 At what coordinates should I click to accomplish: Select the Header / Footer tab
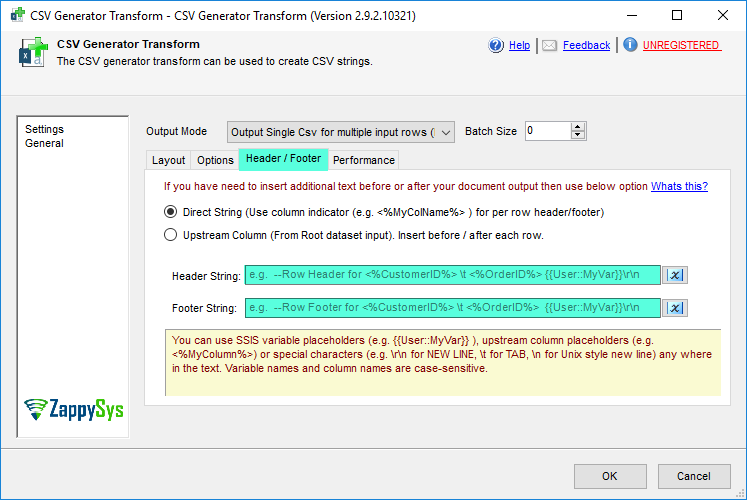[283, 159]
